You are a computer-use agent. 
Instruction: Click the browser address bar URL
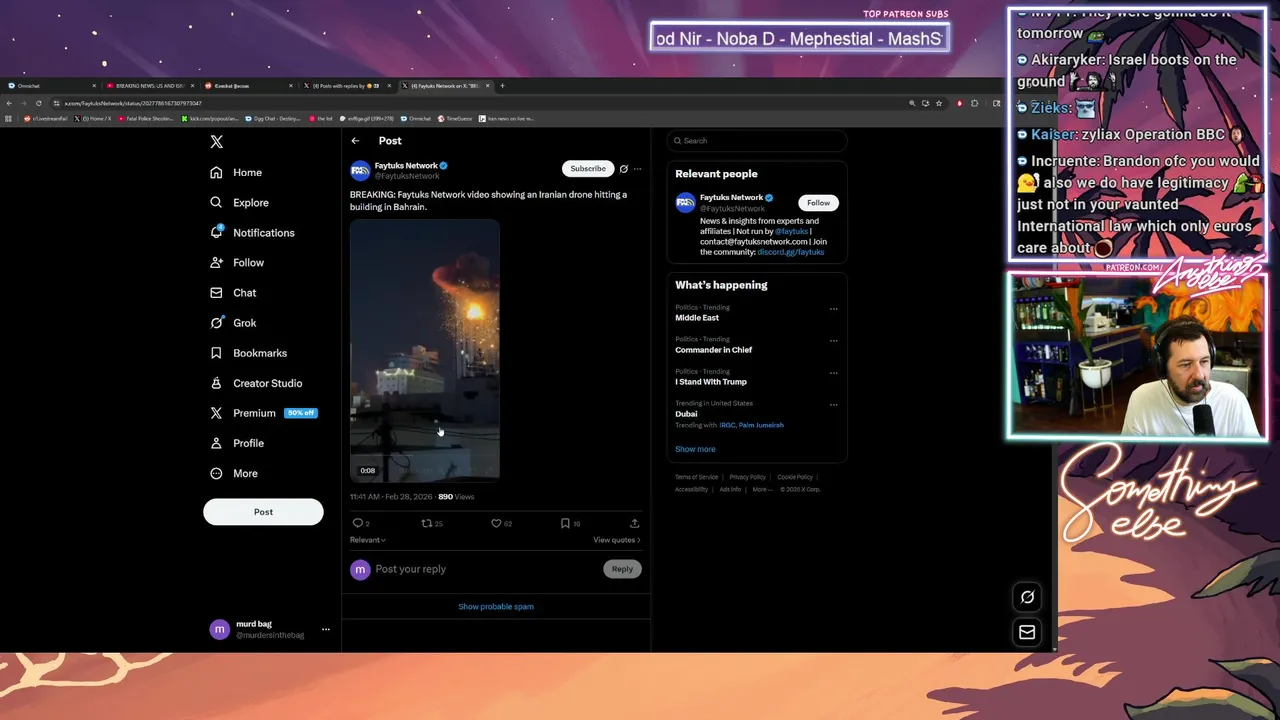133,103
